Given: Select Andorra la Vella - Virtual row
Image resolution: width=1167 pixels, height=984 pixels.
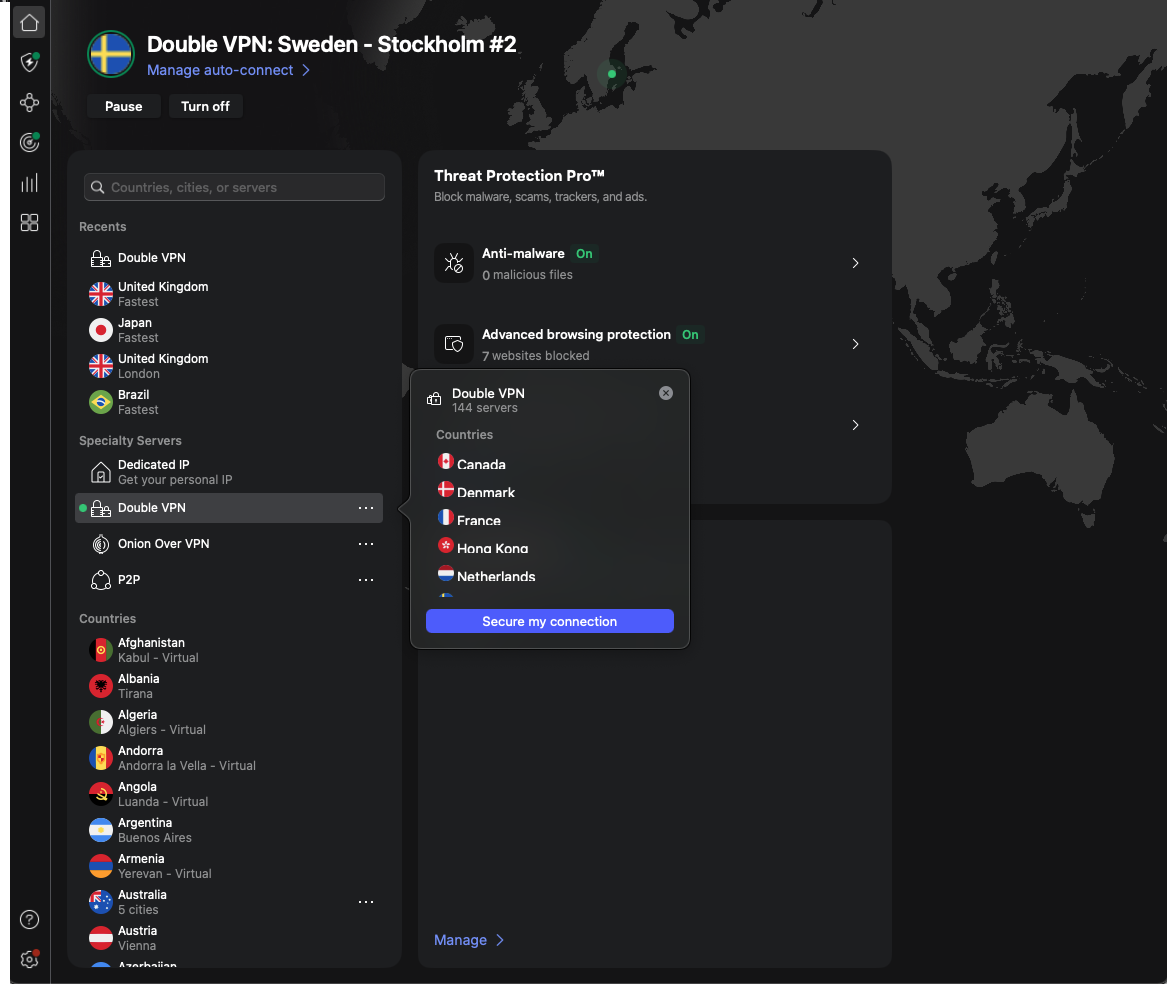Looking at the screenshot, I should (229, 758).
